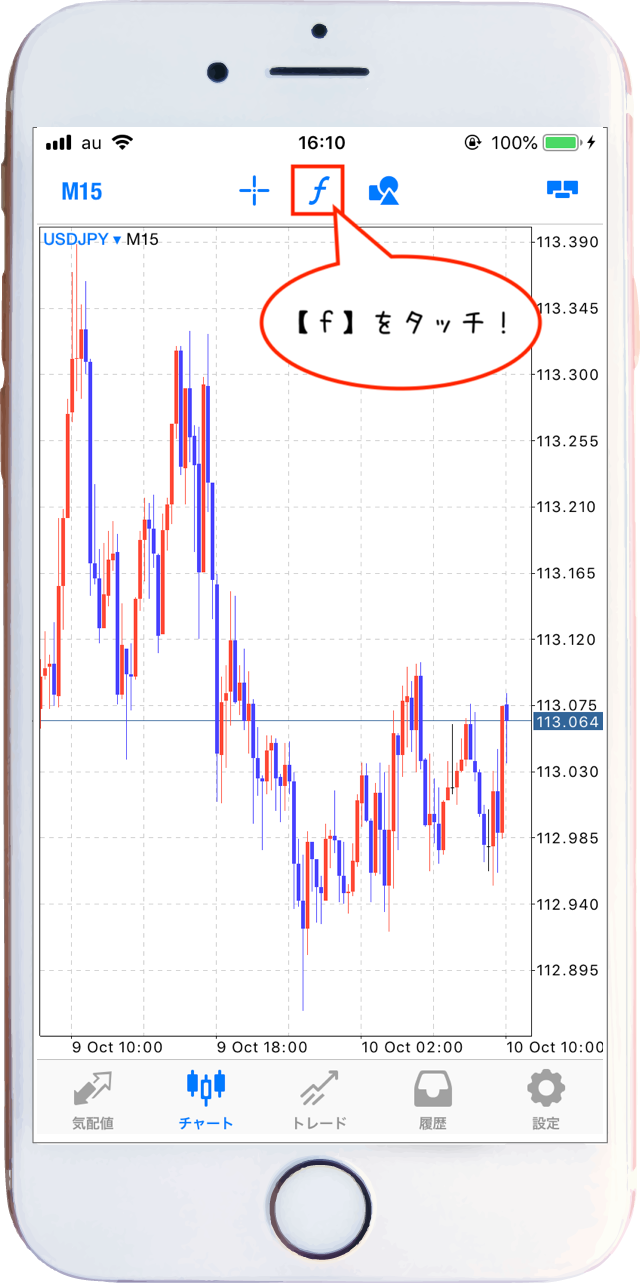Tap the Wi-Fi icon in status bar

tap(123, 142)
